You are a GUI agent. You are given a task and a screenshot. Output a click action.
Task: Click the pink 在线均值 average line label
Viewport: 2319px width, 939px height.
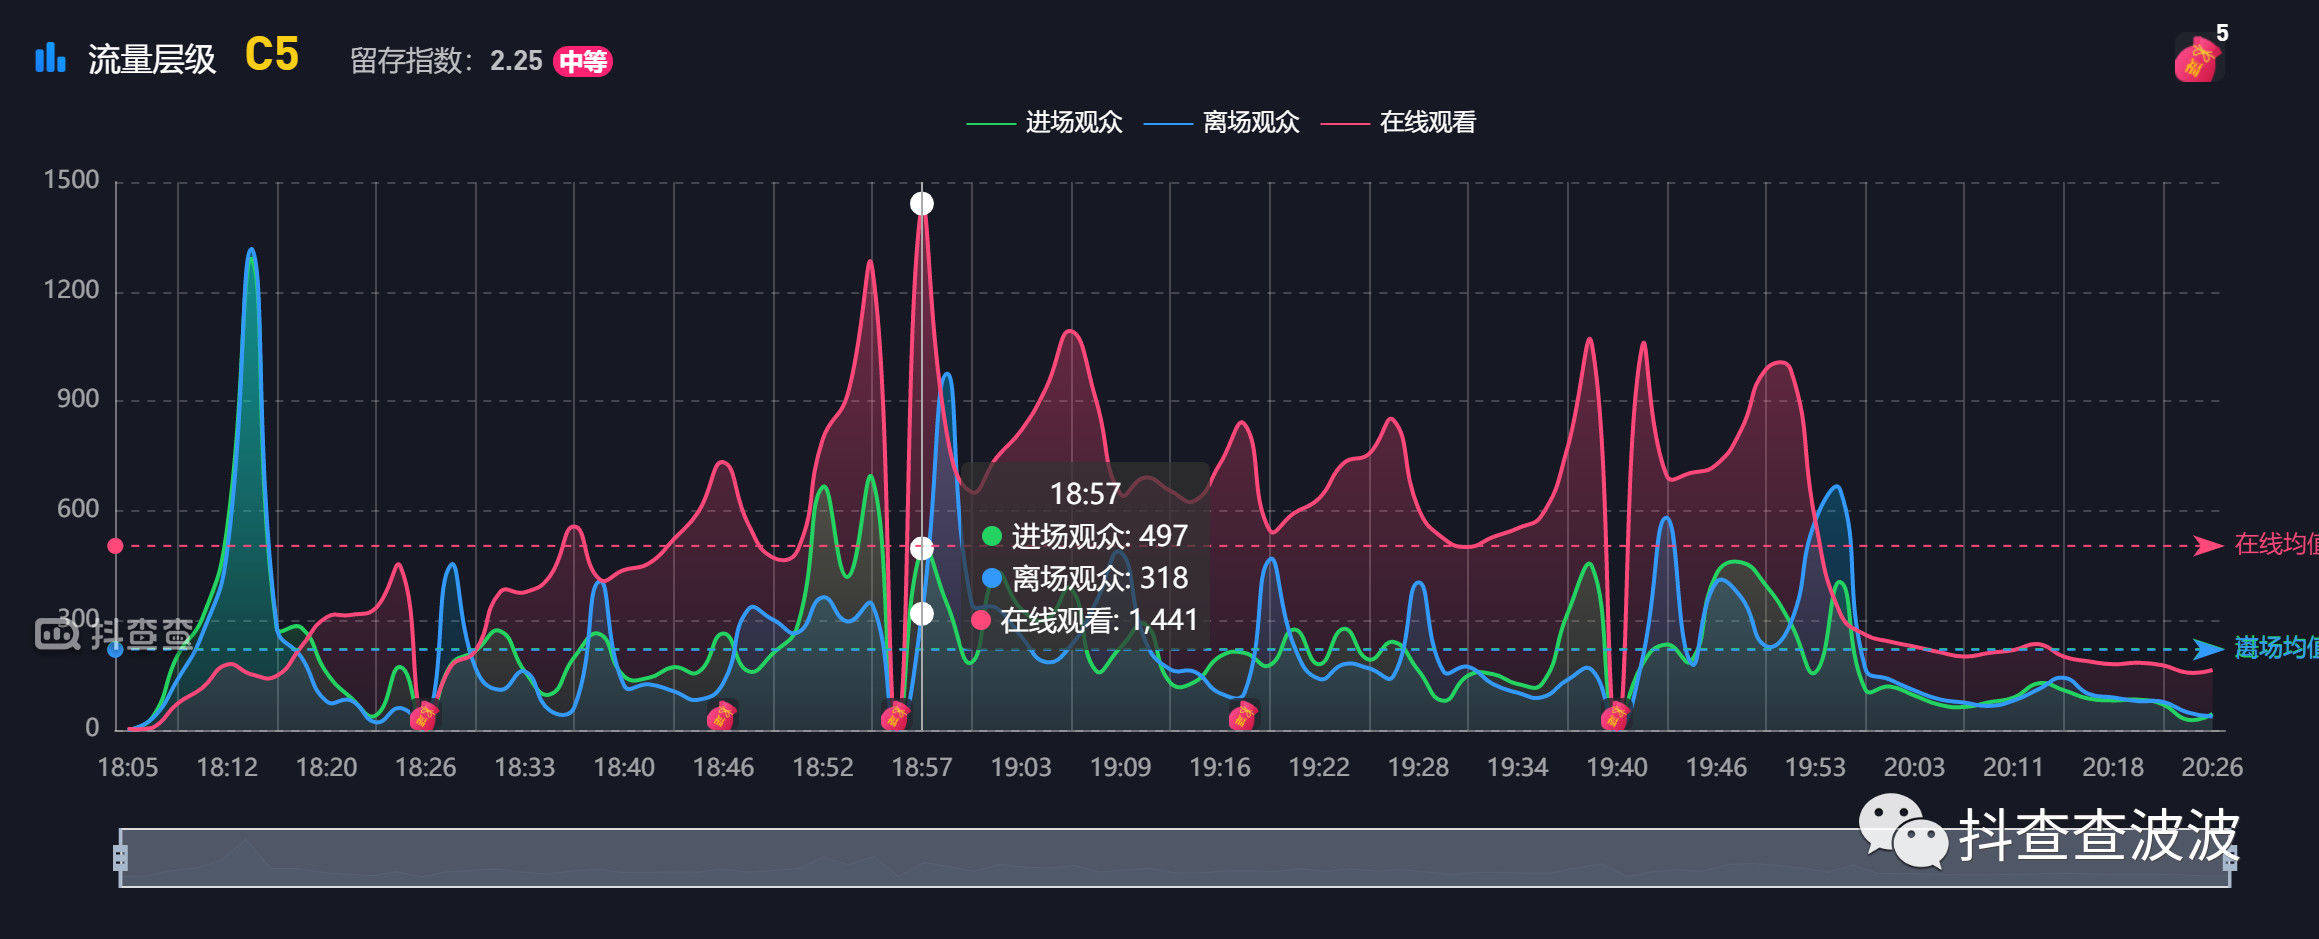2276,544
